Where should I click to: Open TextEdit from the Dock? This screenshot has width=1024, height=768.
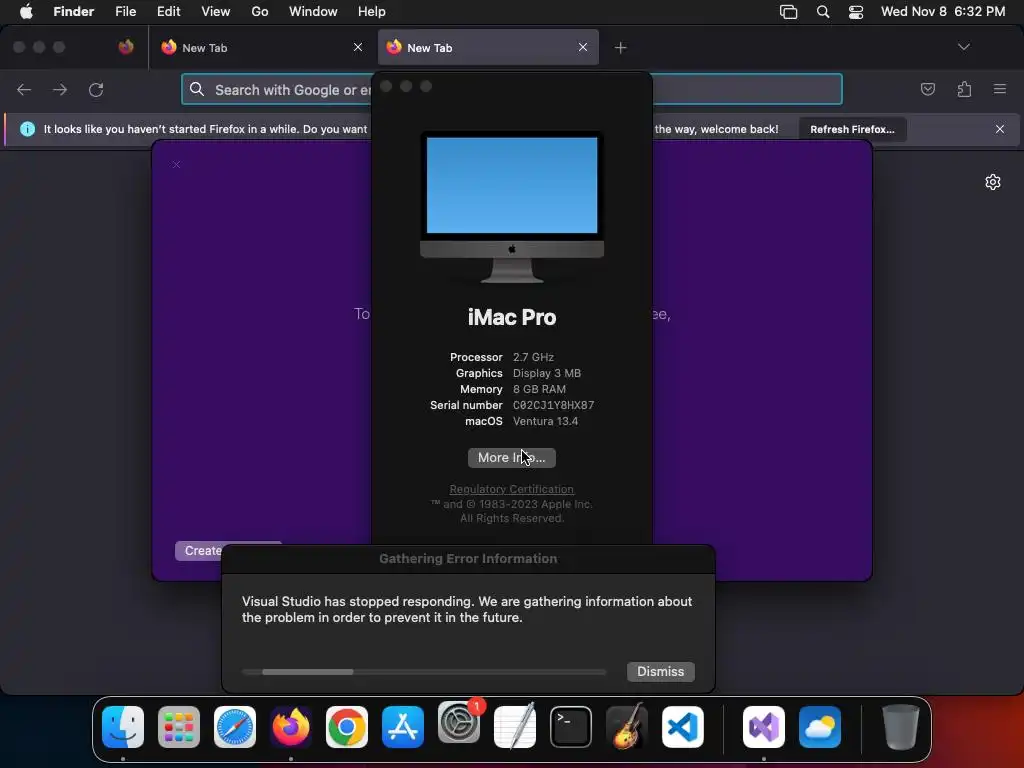pos(515,726)
